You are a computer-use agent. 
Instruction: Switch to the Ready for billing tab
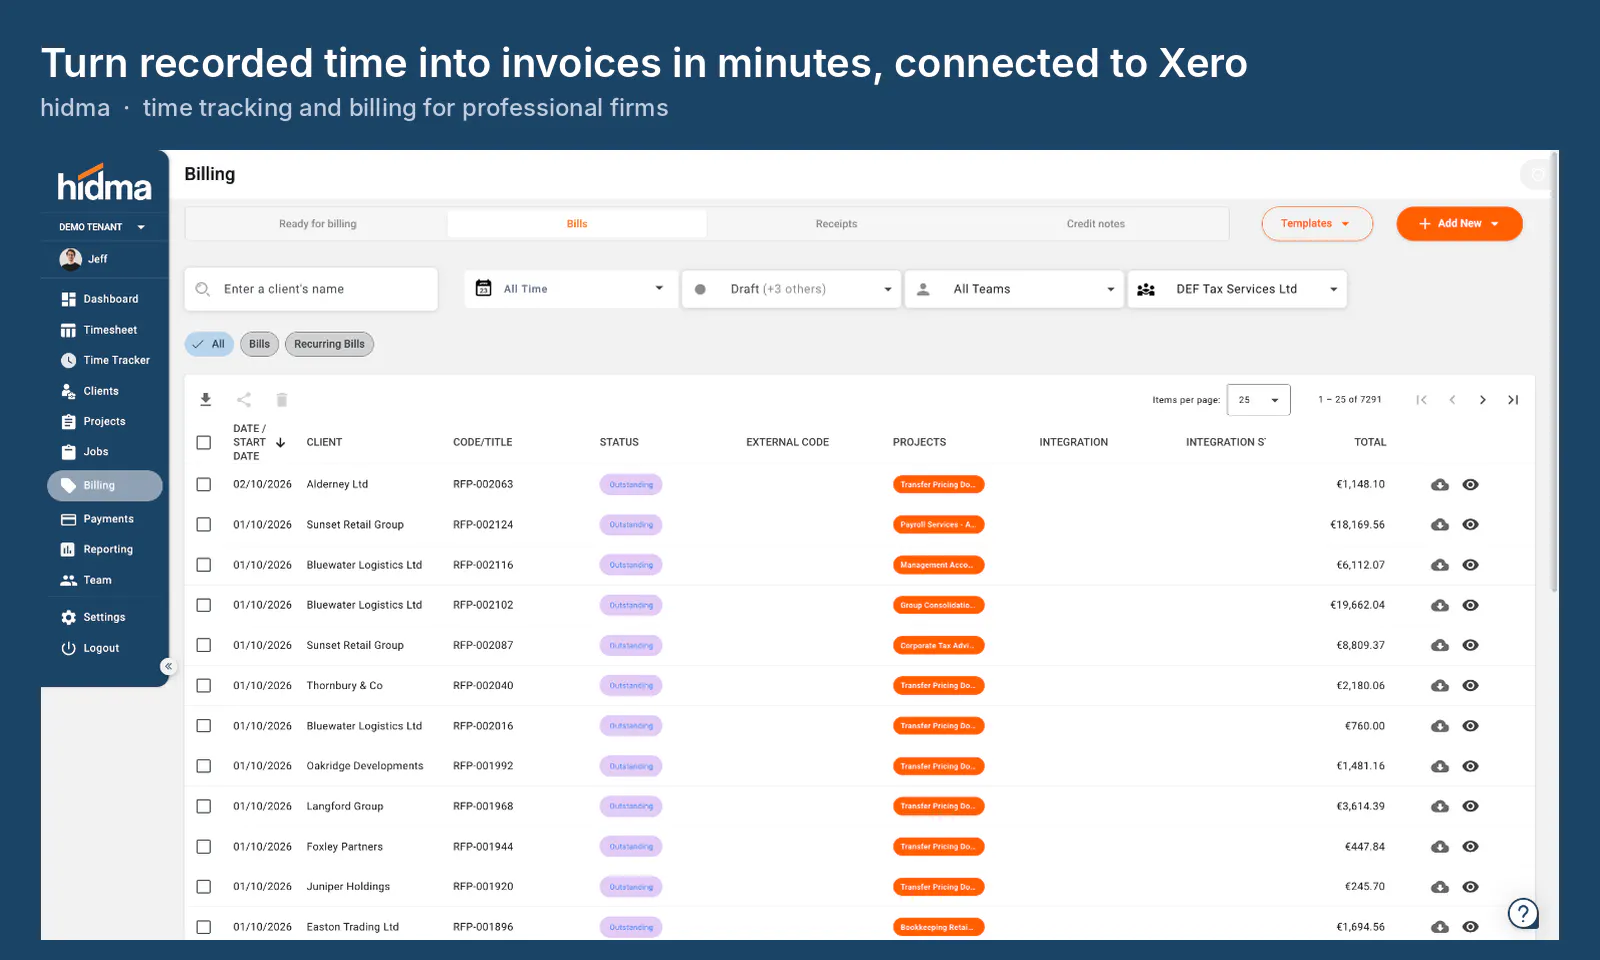click(x=317, y=224)
